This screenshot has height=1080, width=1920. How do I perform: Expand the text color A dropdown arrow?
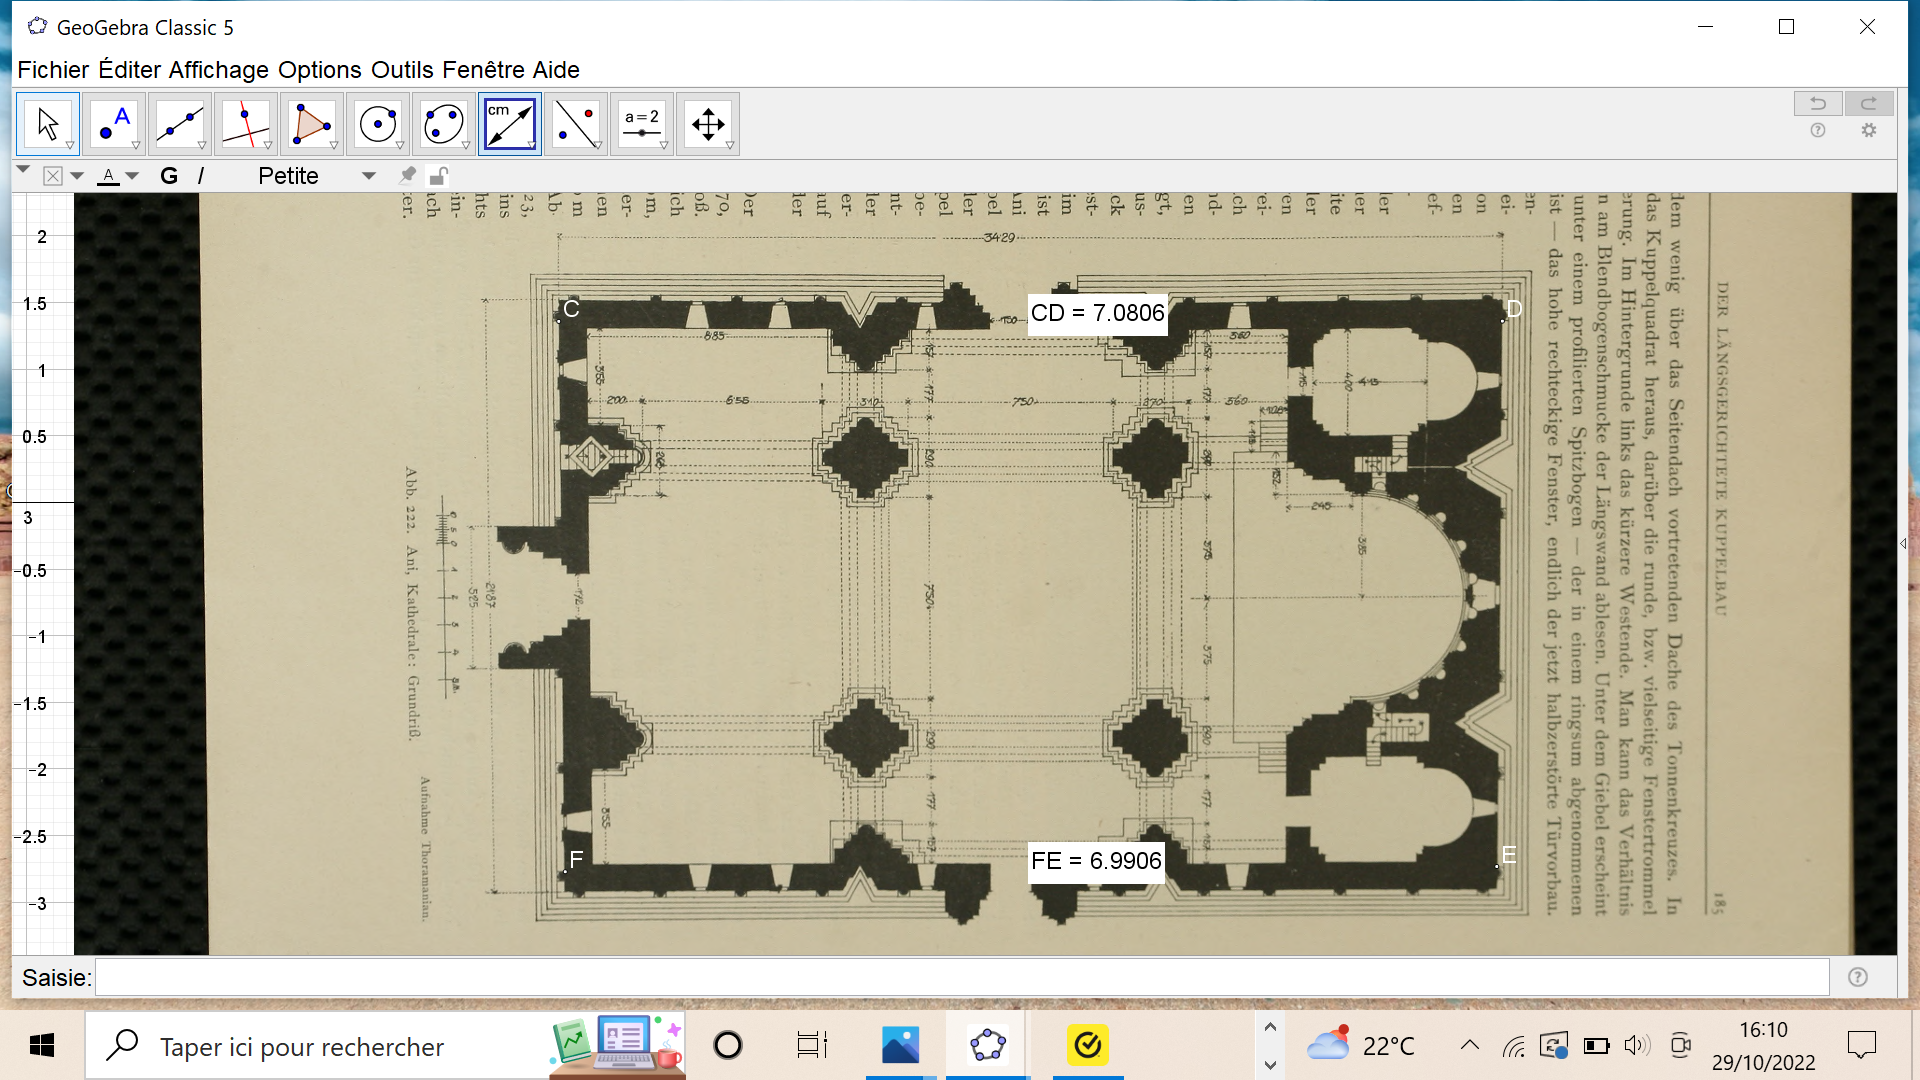coord(132,176)
